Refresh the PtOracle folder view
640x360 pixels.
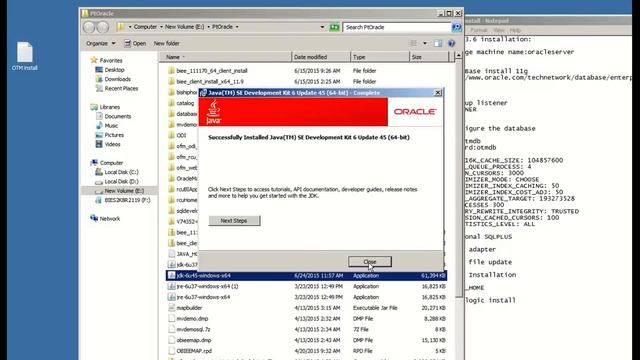point(334,27)
